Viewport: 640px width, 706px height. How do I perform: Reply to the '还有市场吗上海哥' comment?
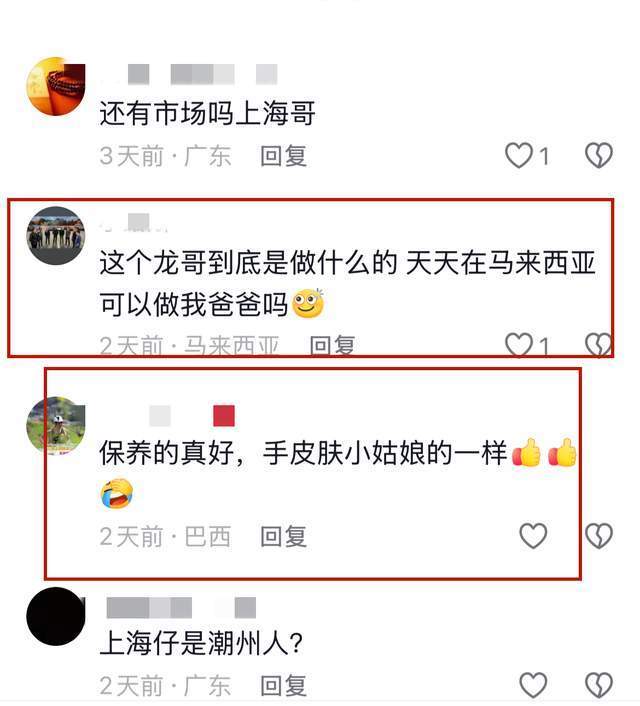tap(284, 156)
